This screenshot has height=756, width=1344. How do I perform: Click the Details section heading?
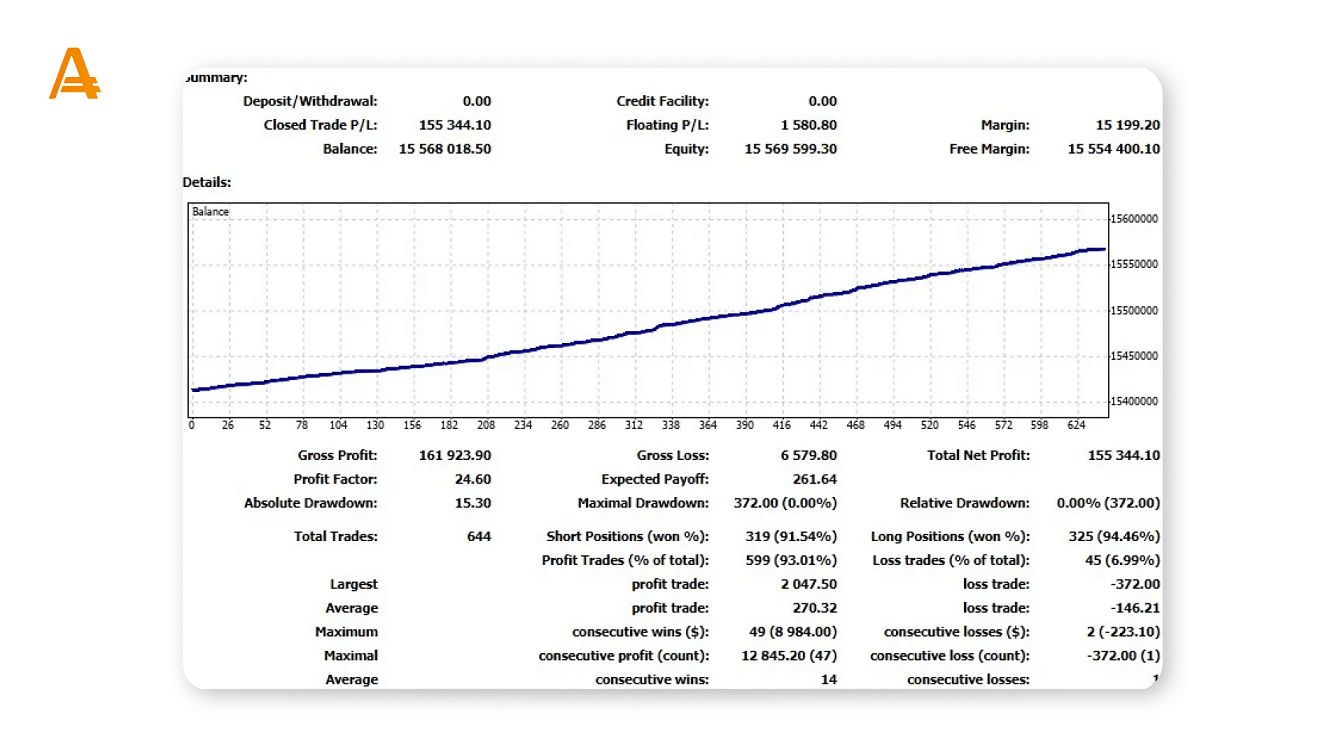(207, 182)
